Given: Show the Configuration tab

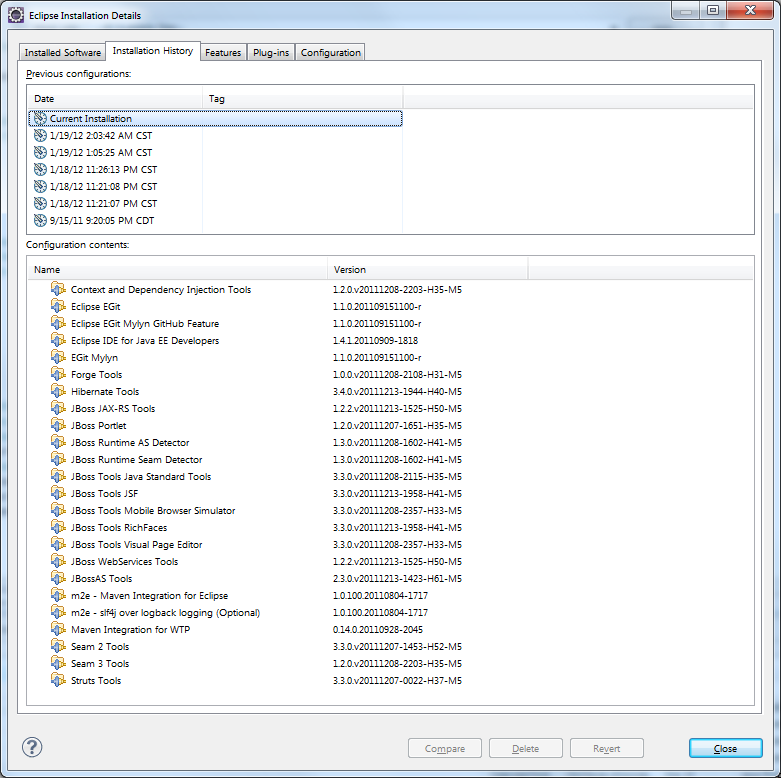Looking at the screenshot, I should [x=330, y=52].
